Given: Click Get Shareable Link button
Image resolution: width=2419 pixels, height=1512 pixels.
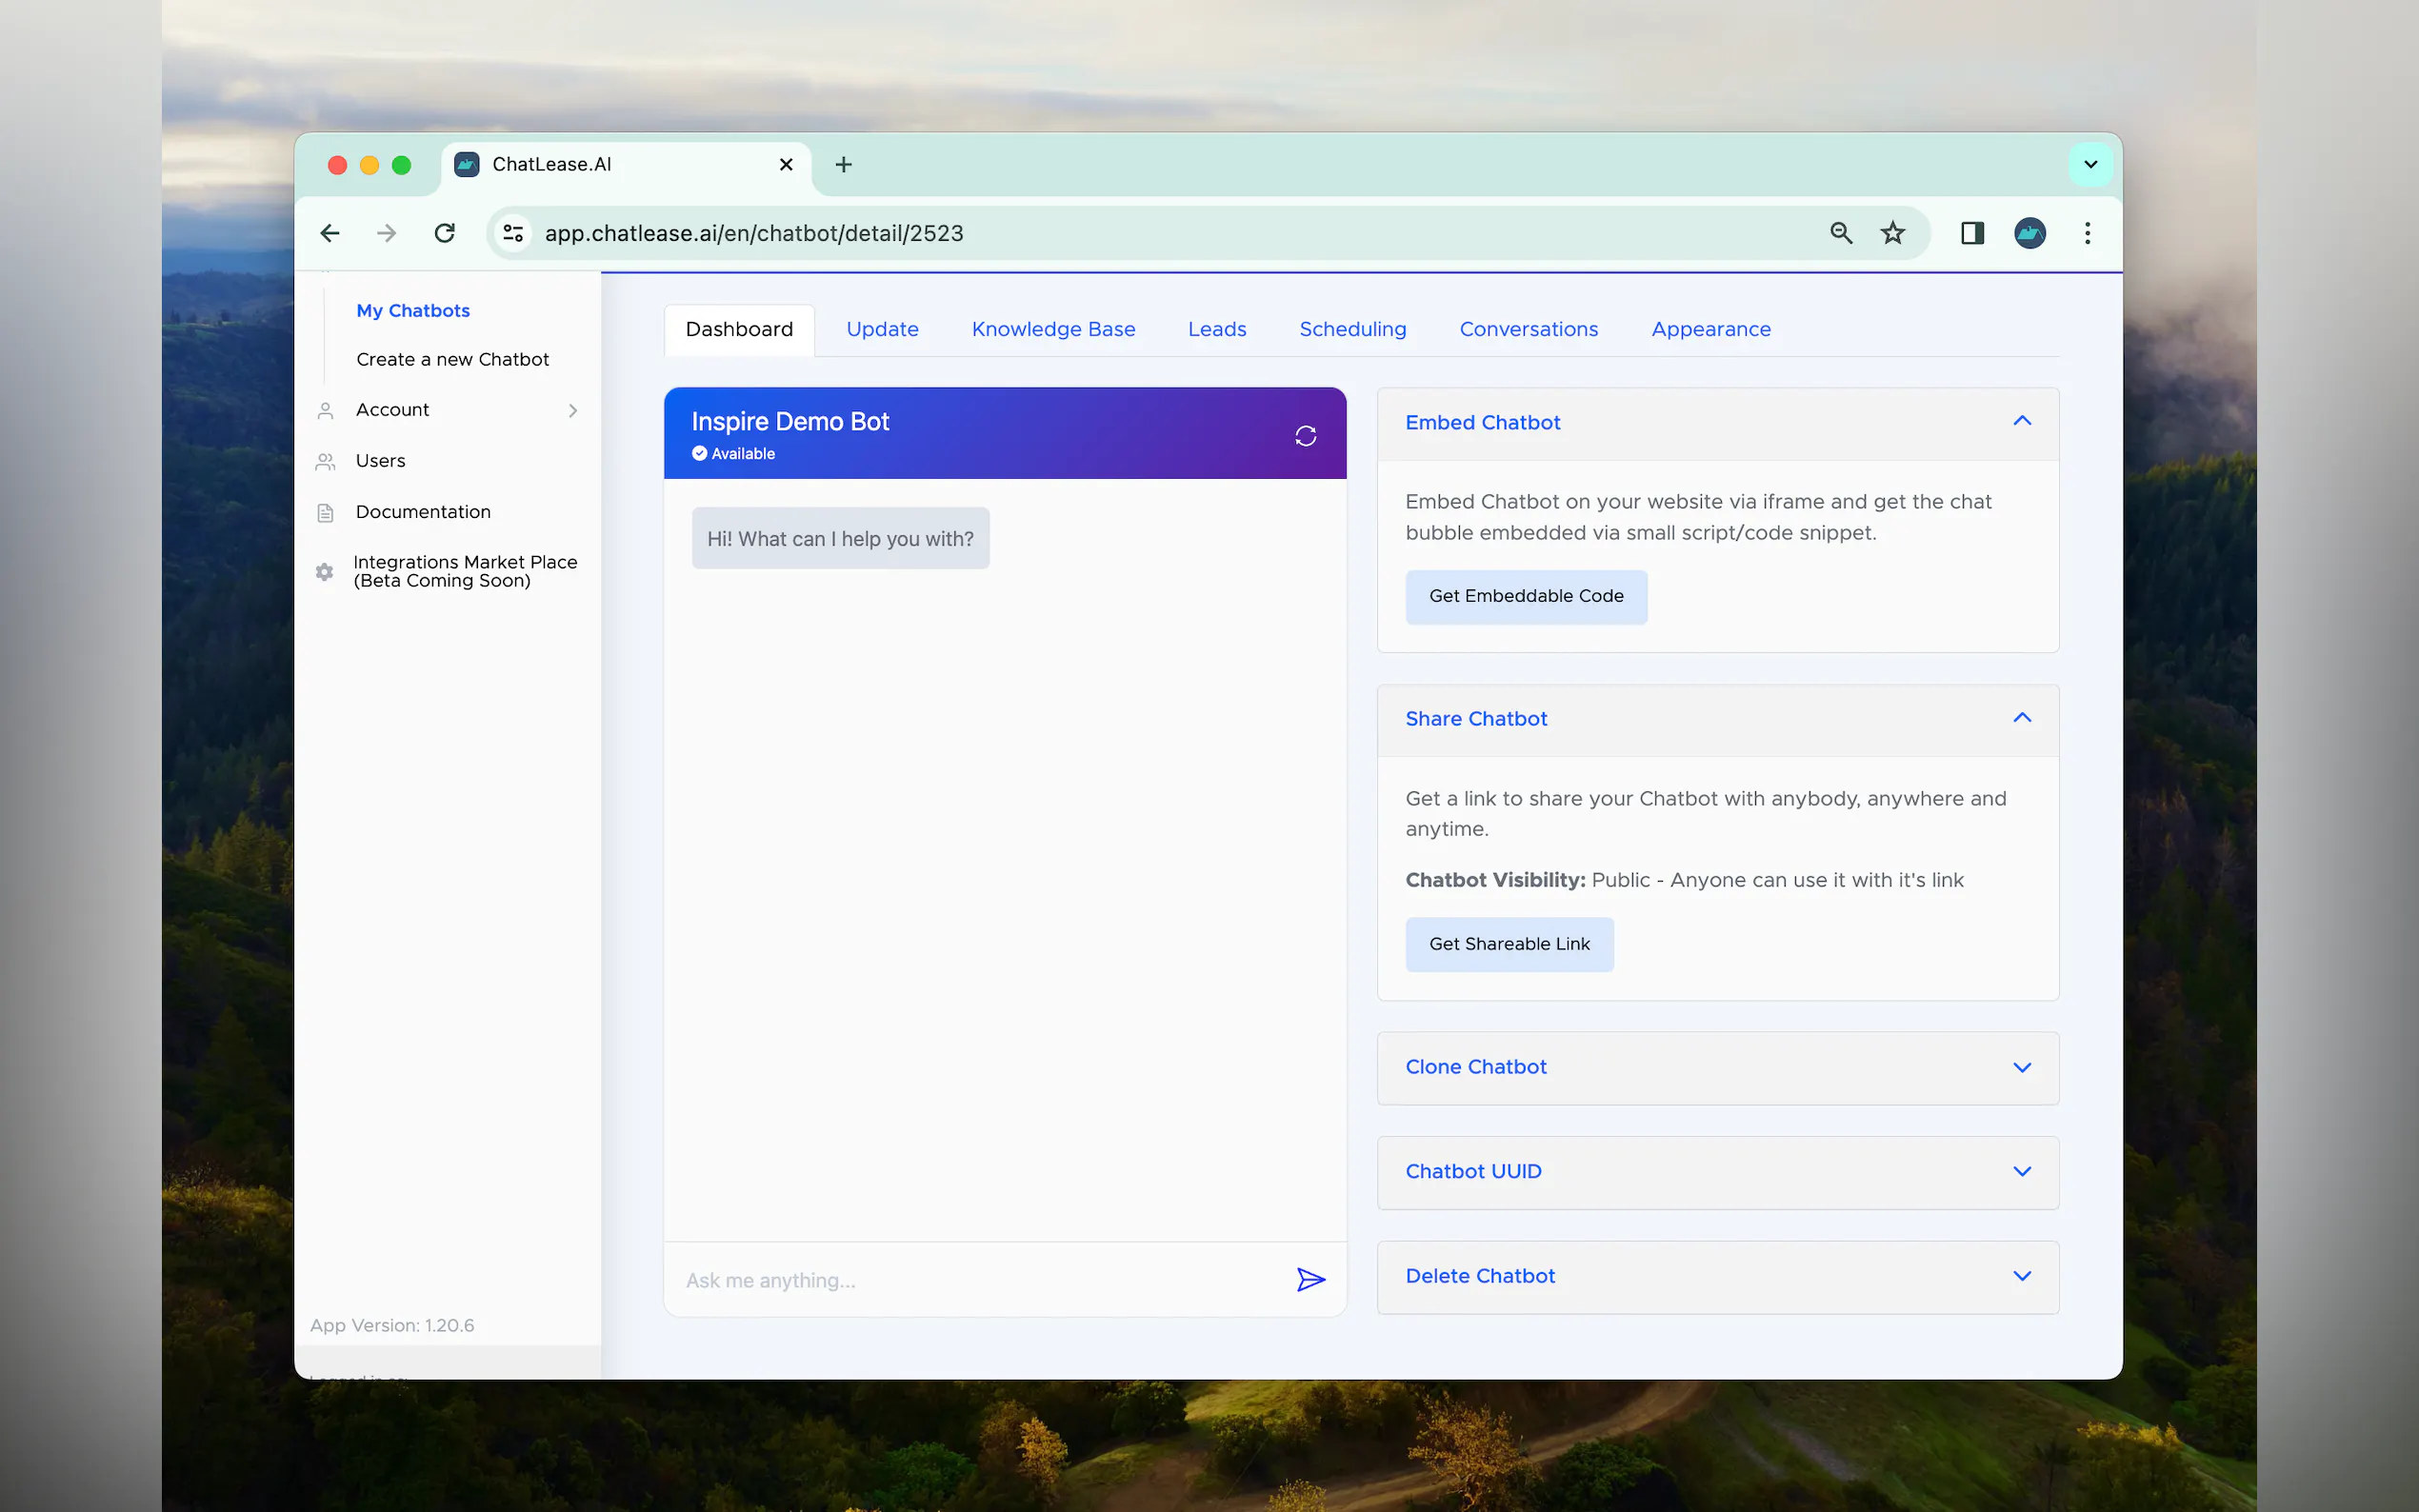Looking at the screenshot, I should [1508, 944].
